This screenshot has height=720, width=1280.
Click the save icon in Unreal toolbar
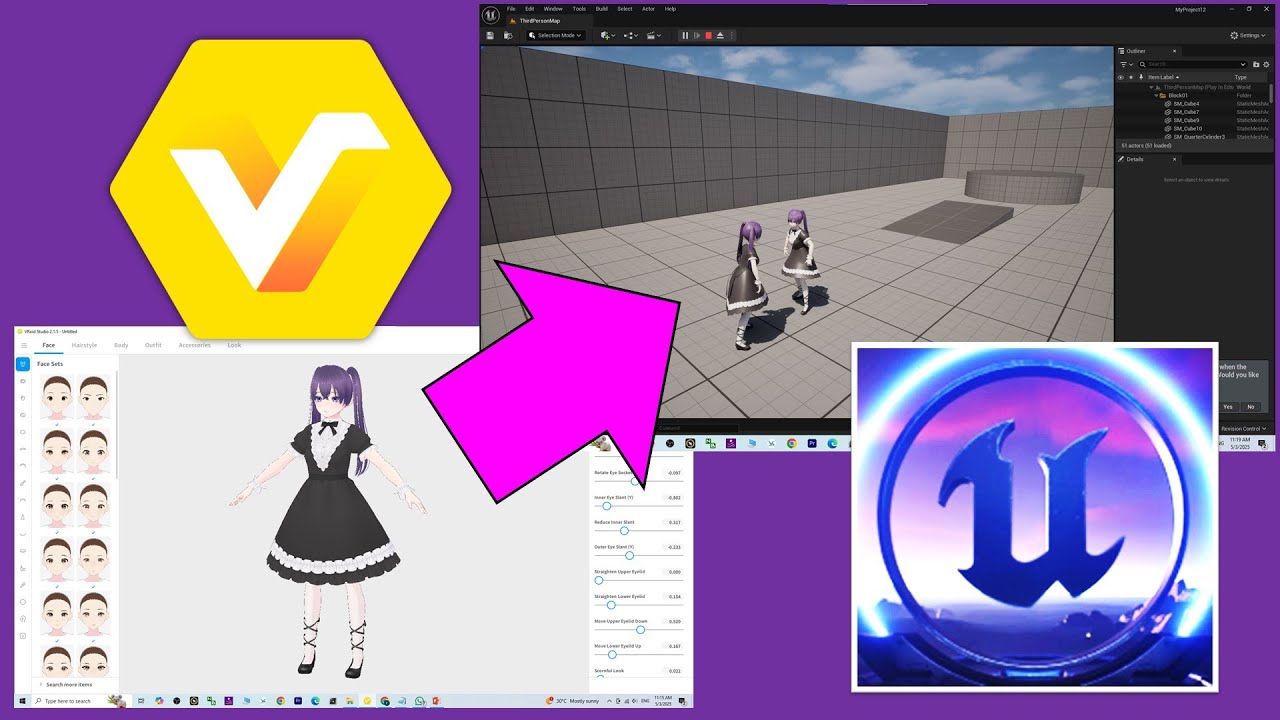[490, 35]
